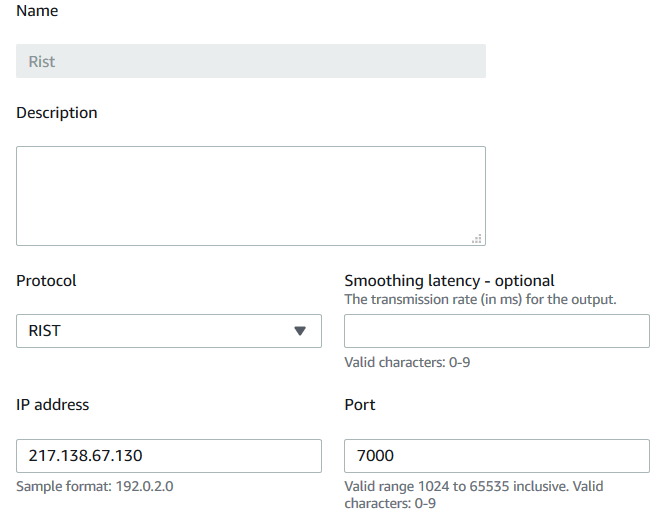The image size is (661, 522).
Task: Click the Sample format 192.0.2.0 hint
Action: coord(94,487)
